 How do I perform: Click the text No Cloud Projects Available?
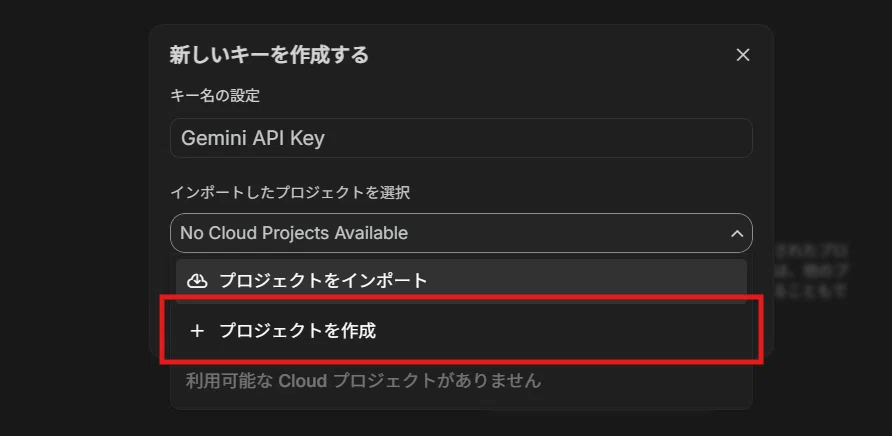pyautogui.click(x=294, y=233)
